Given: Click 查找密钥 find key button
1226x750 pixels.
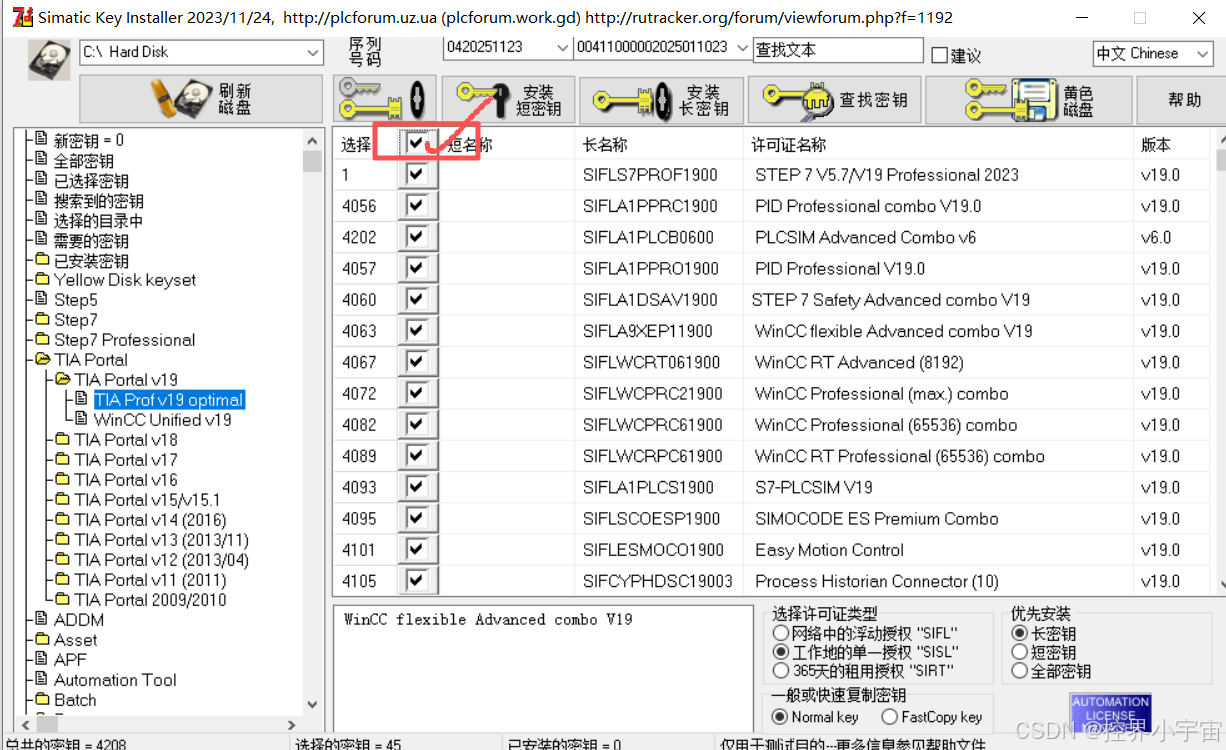Looking at the screenshot, I should pyautogui.click(x=834, y=99).
